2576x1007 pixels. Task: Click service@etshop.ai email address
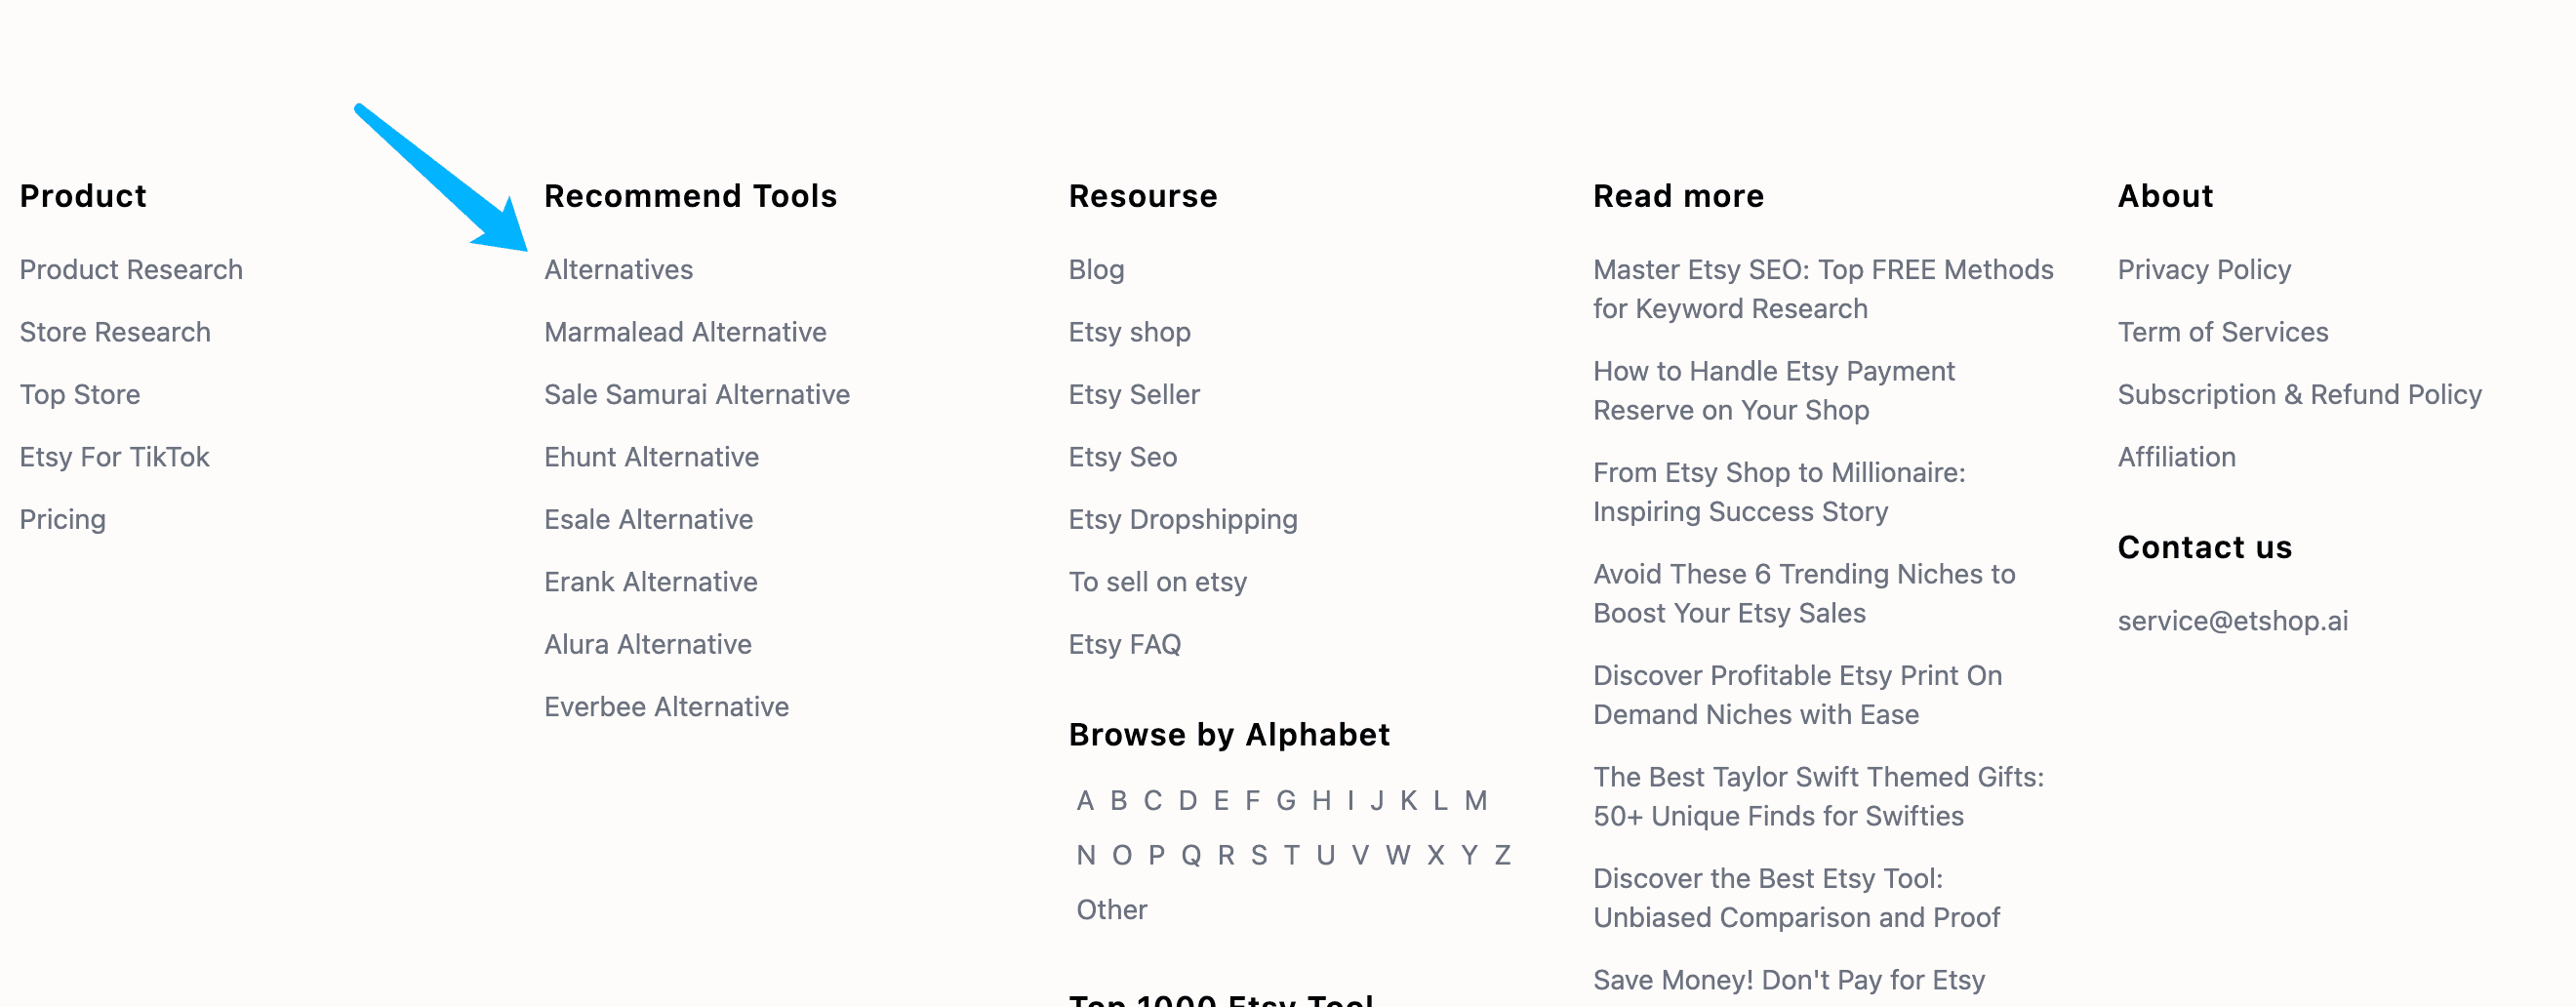[x=2232, y=621]
